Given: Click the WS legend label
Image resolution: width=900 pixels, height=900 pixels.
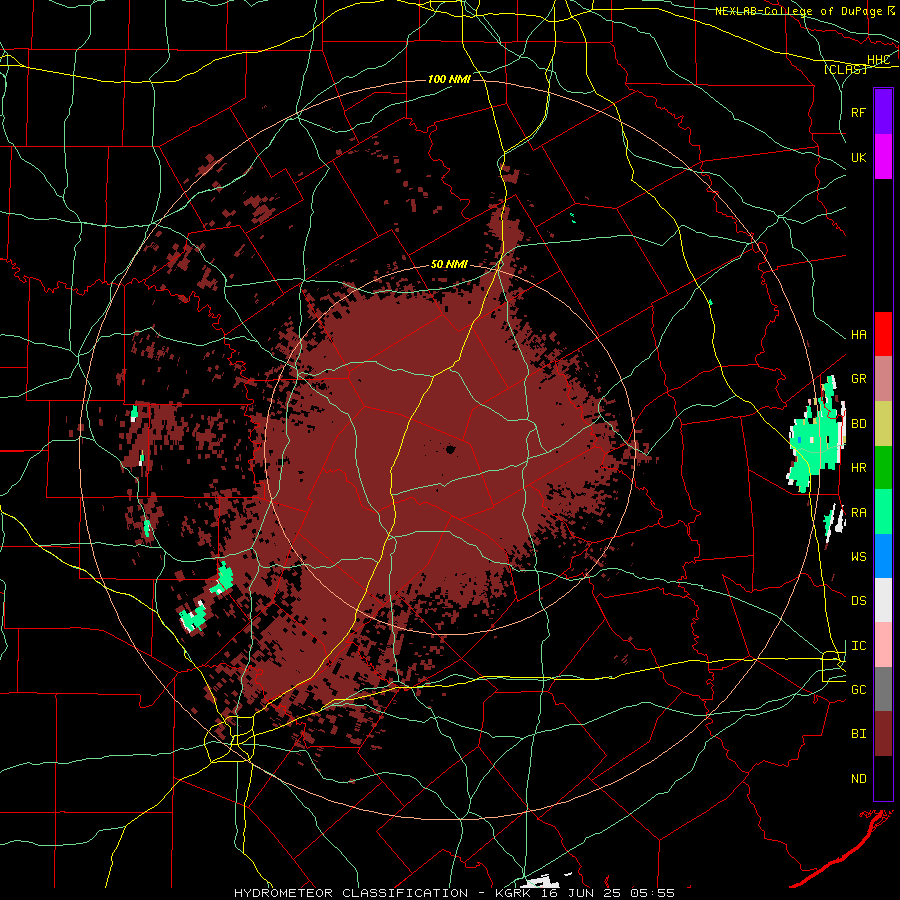Looking at the screenshot, I should 858,556.
